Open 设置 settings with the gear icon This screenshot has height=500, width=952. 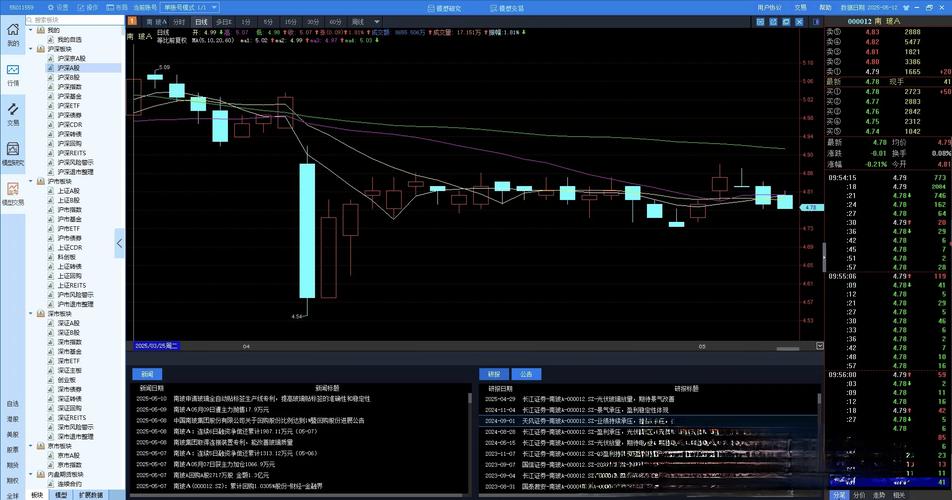tap(58, 8)
